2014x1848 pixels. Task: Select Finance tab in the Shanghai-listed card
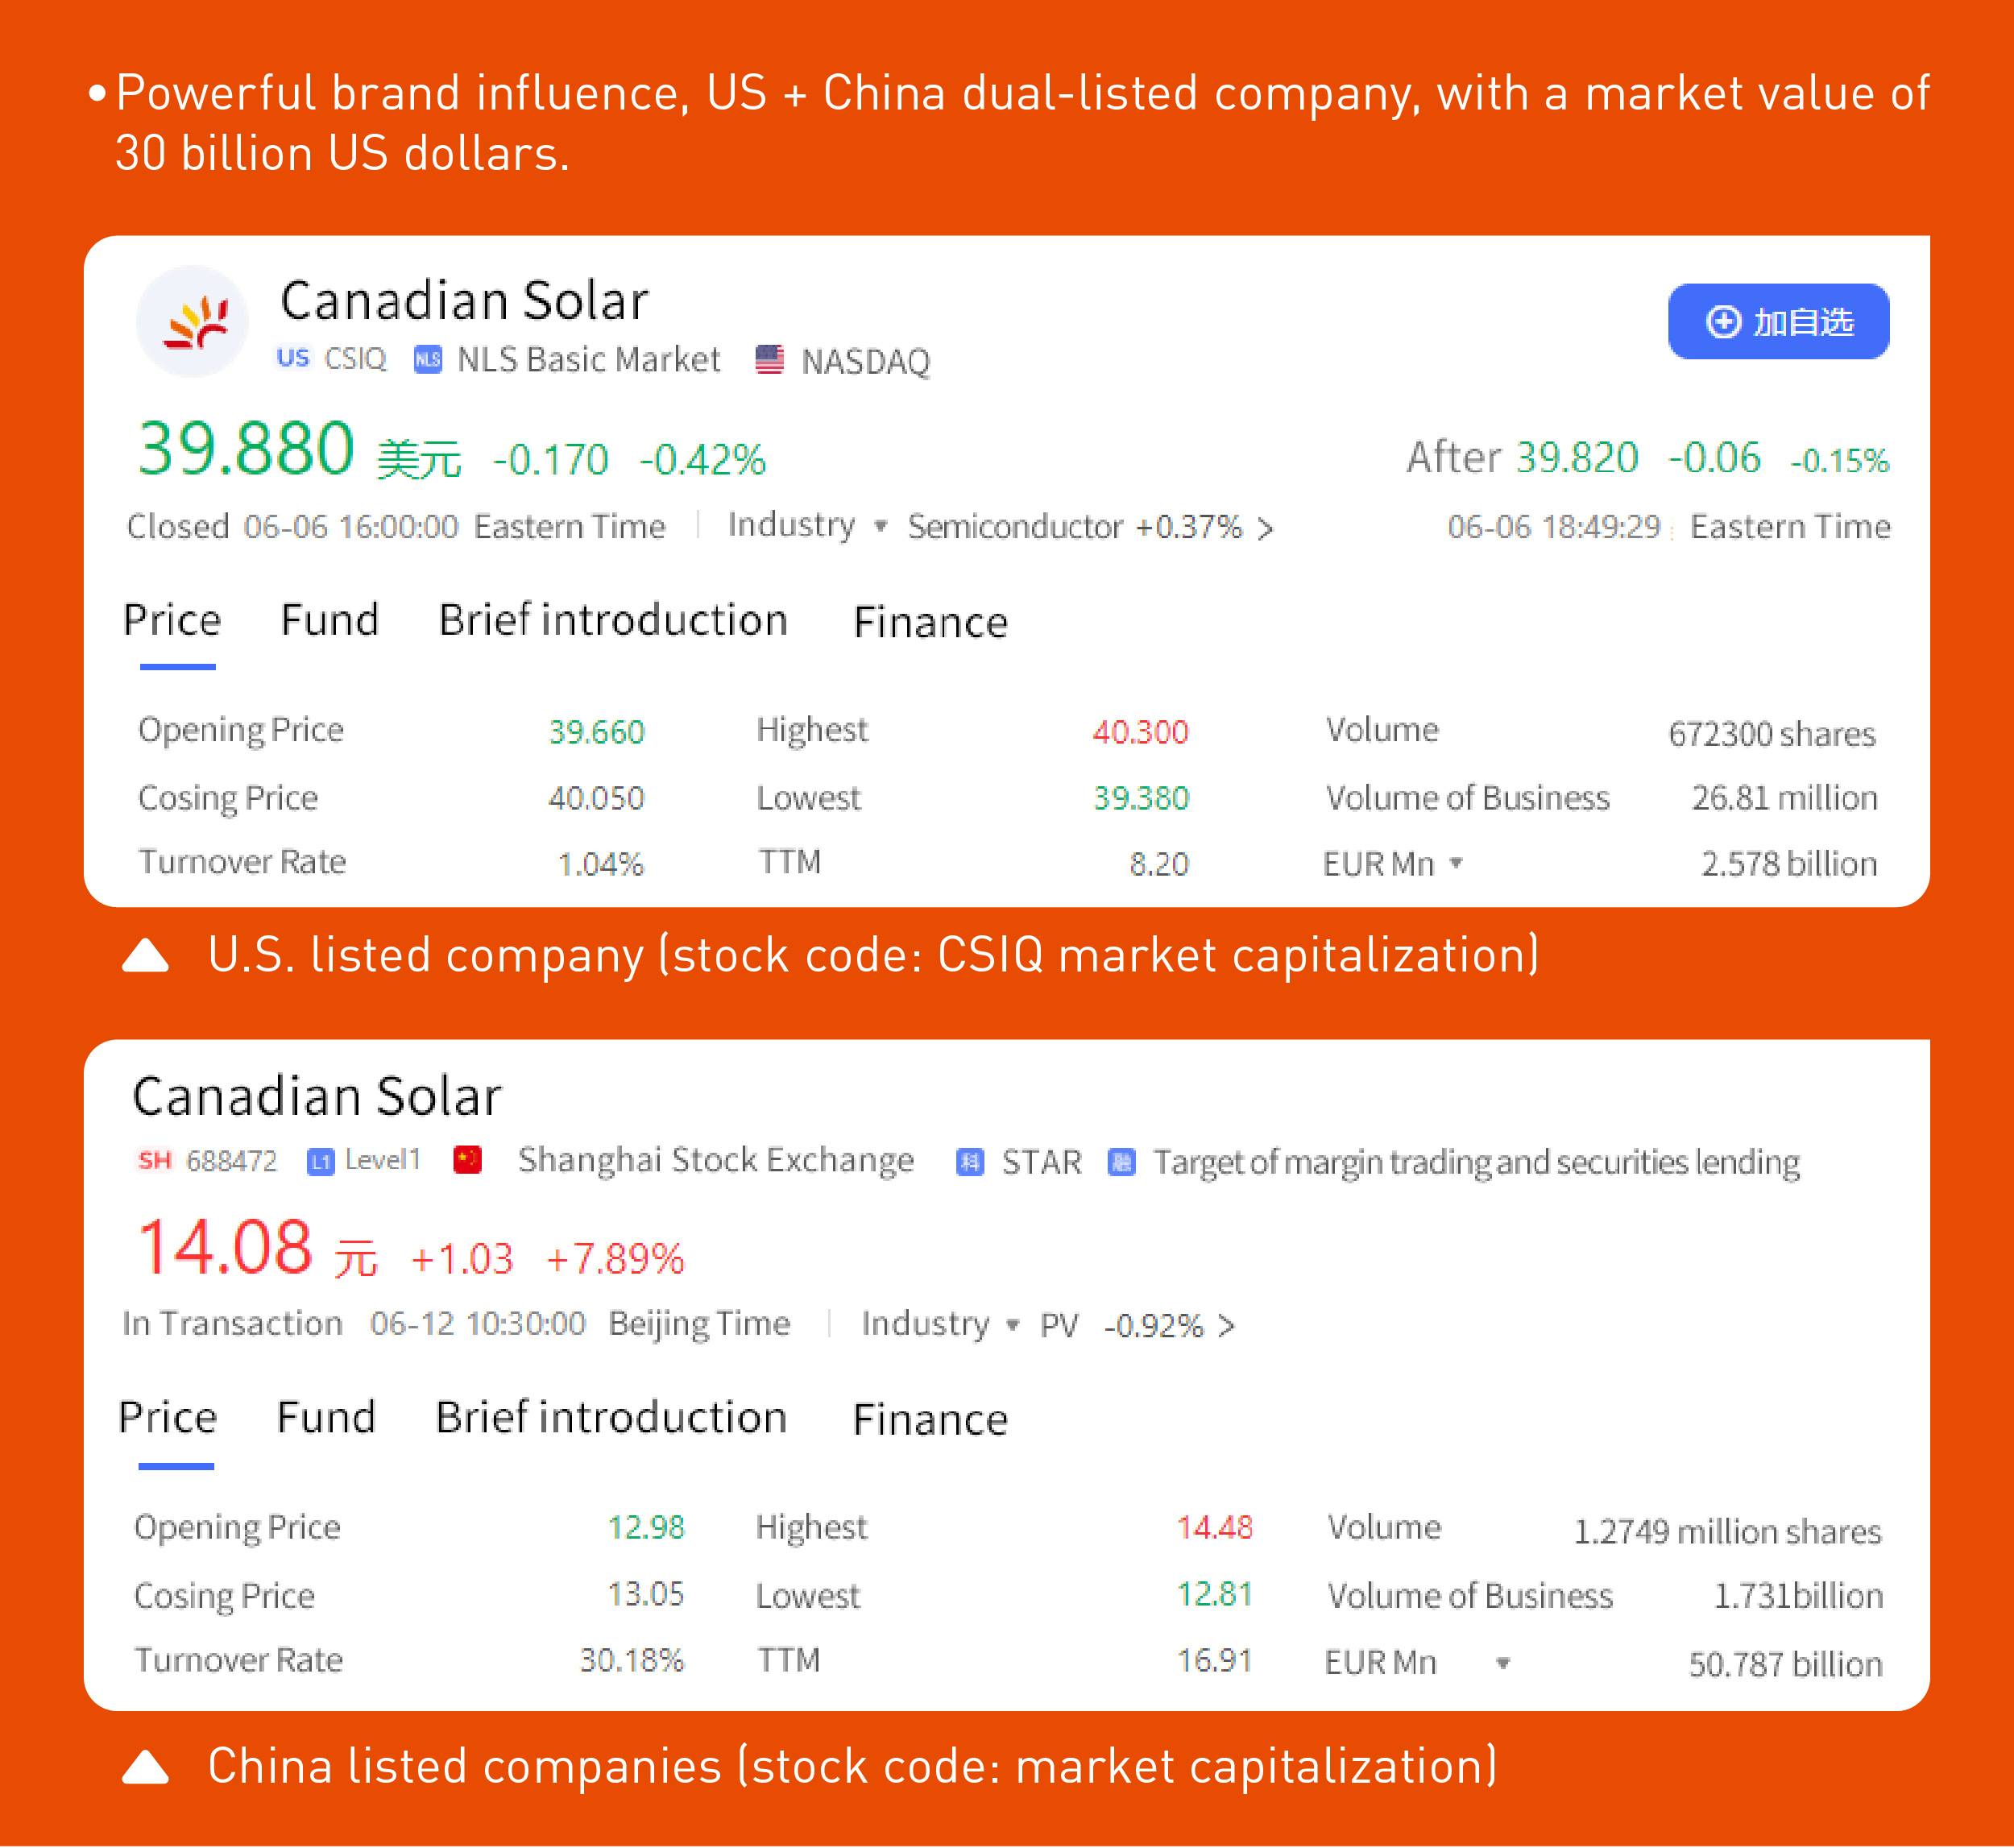coord(930,1420)
